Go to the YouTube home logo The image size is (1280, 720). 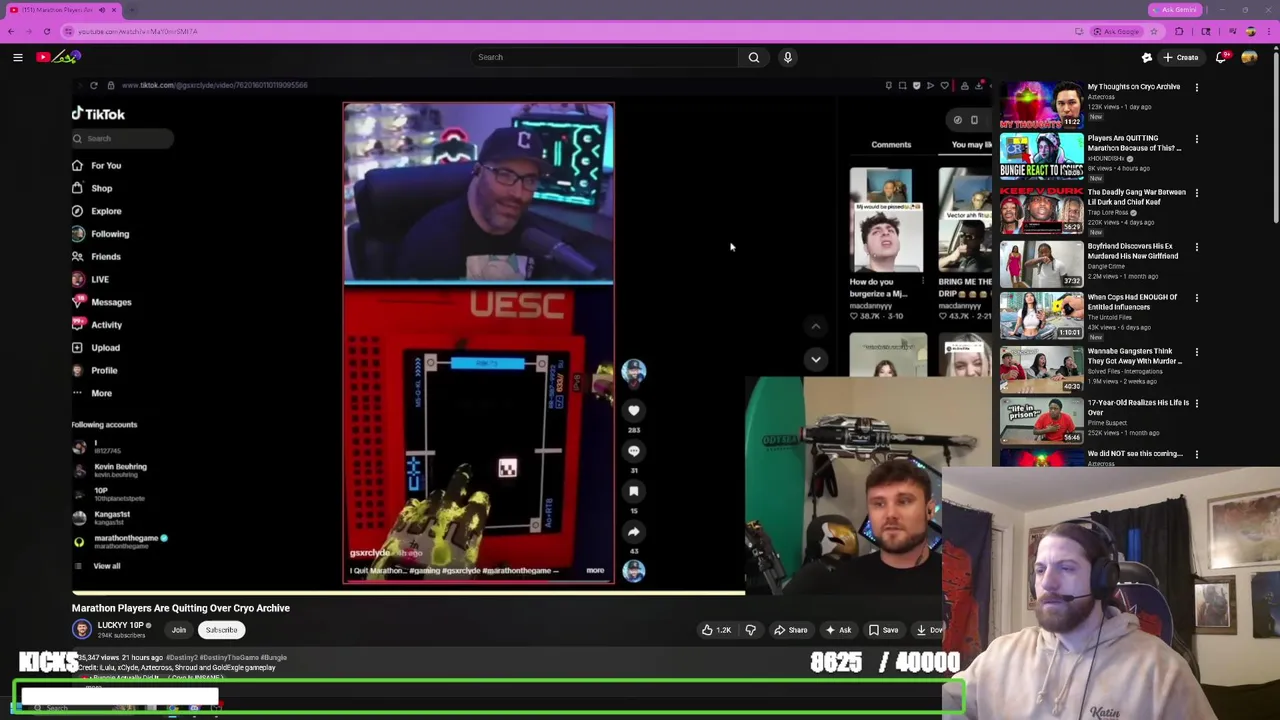tap(58, 57)
